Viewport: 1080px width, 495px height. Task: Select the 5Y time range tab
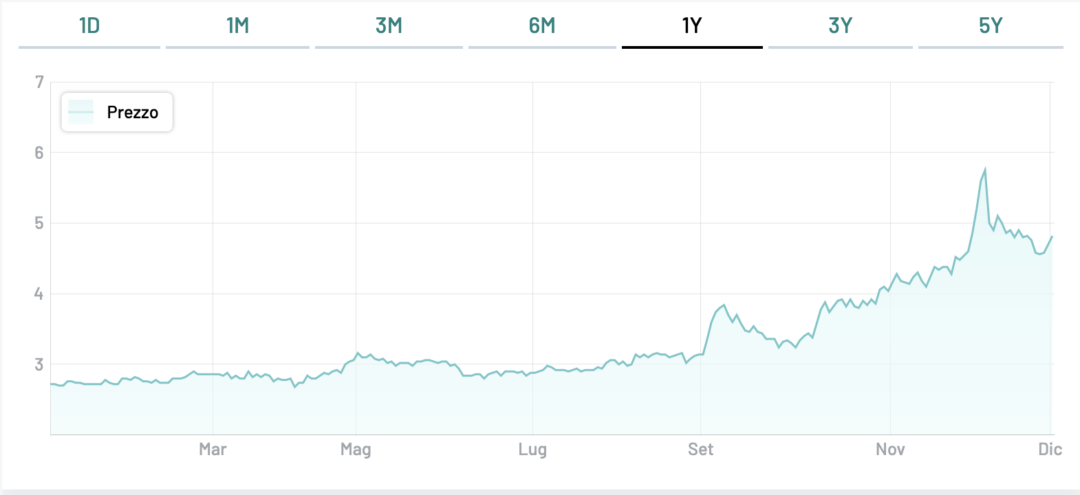click(990, 25)
